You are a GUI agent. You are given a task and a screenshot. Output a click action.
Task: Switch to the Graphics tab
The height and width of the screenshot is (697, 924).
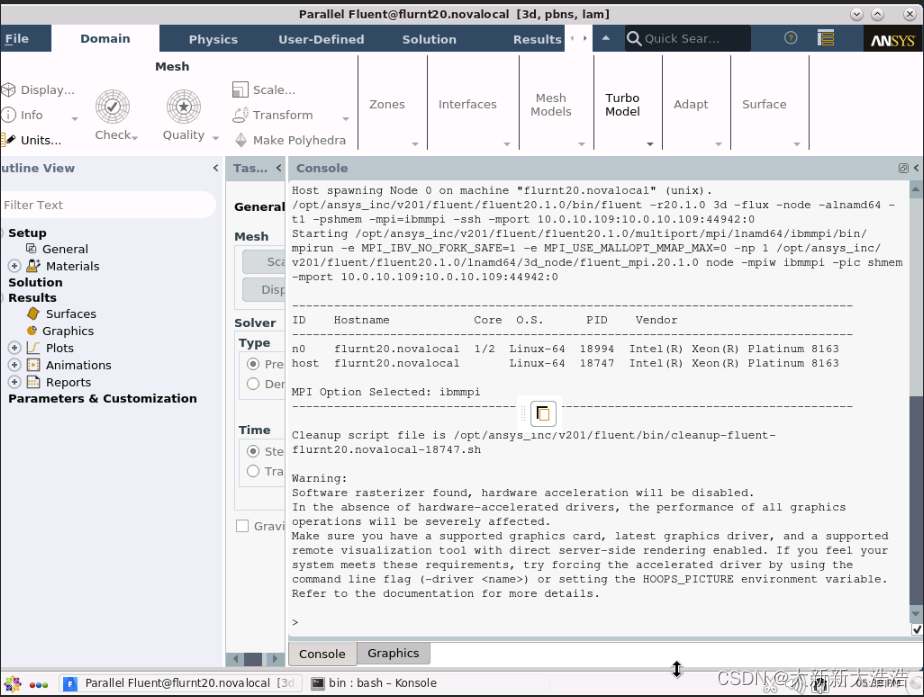point(393,653)
